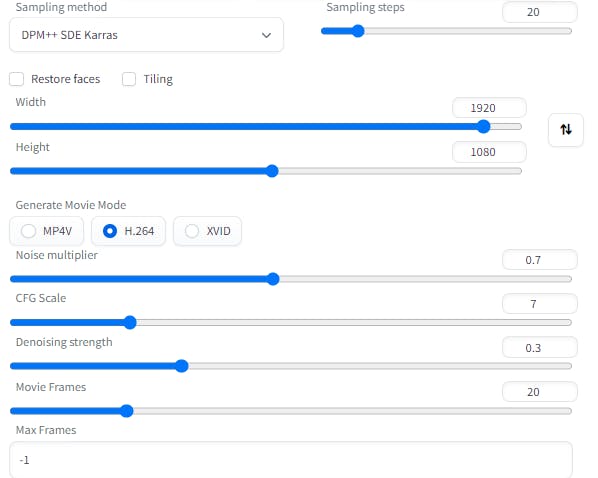Enable the Restore faces checkbox
Image resolution: width=598 pixels, height=478 pixels.
coord(16,79)
